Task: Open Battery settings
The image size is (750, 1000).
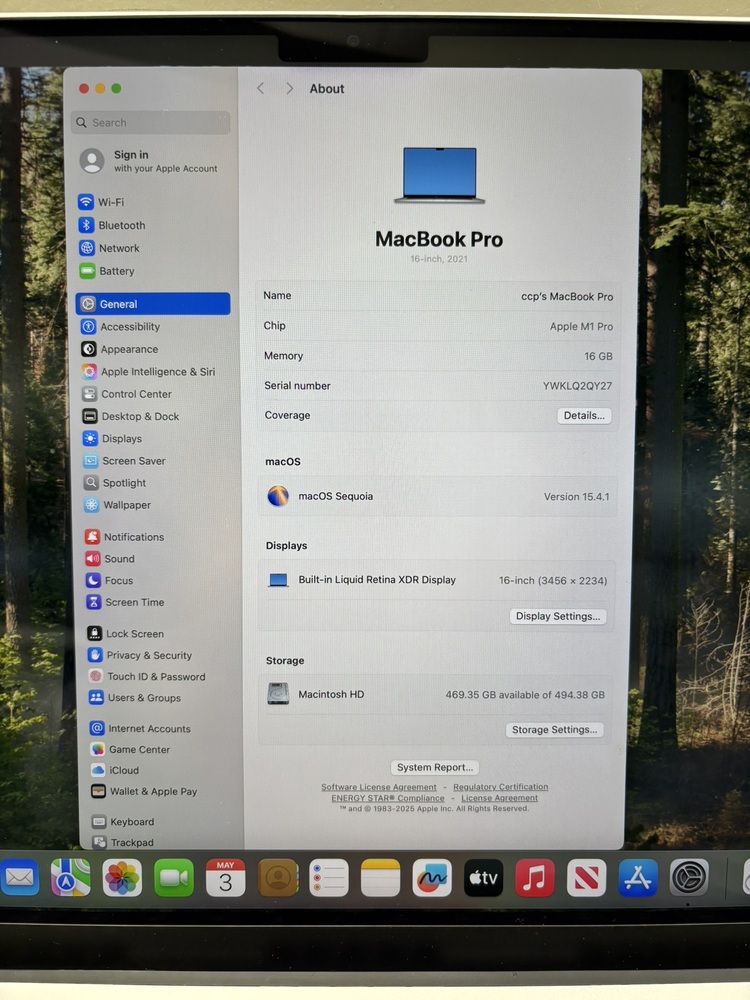Action: [x=107, y=271]
